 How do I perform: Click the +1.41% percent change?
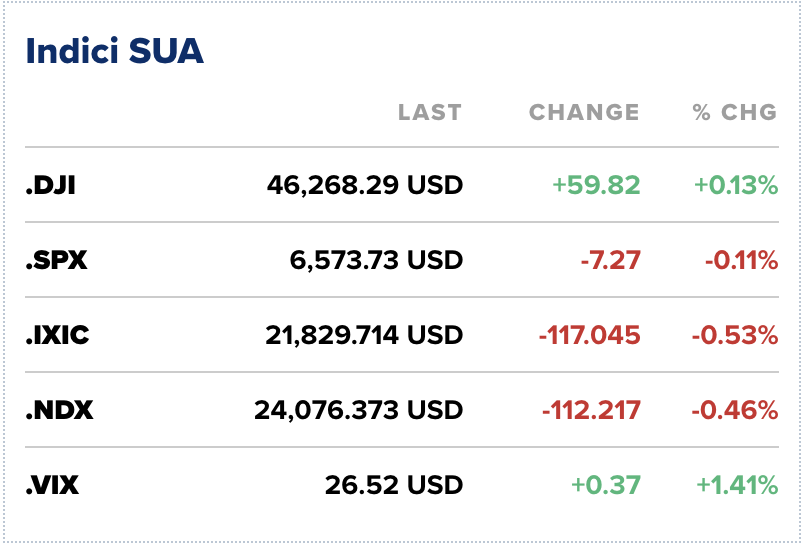coord(737,485)
